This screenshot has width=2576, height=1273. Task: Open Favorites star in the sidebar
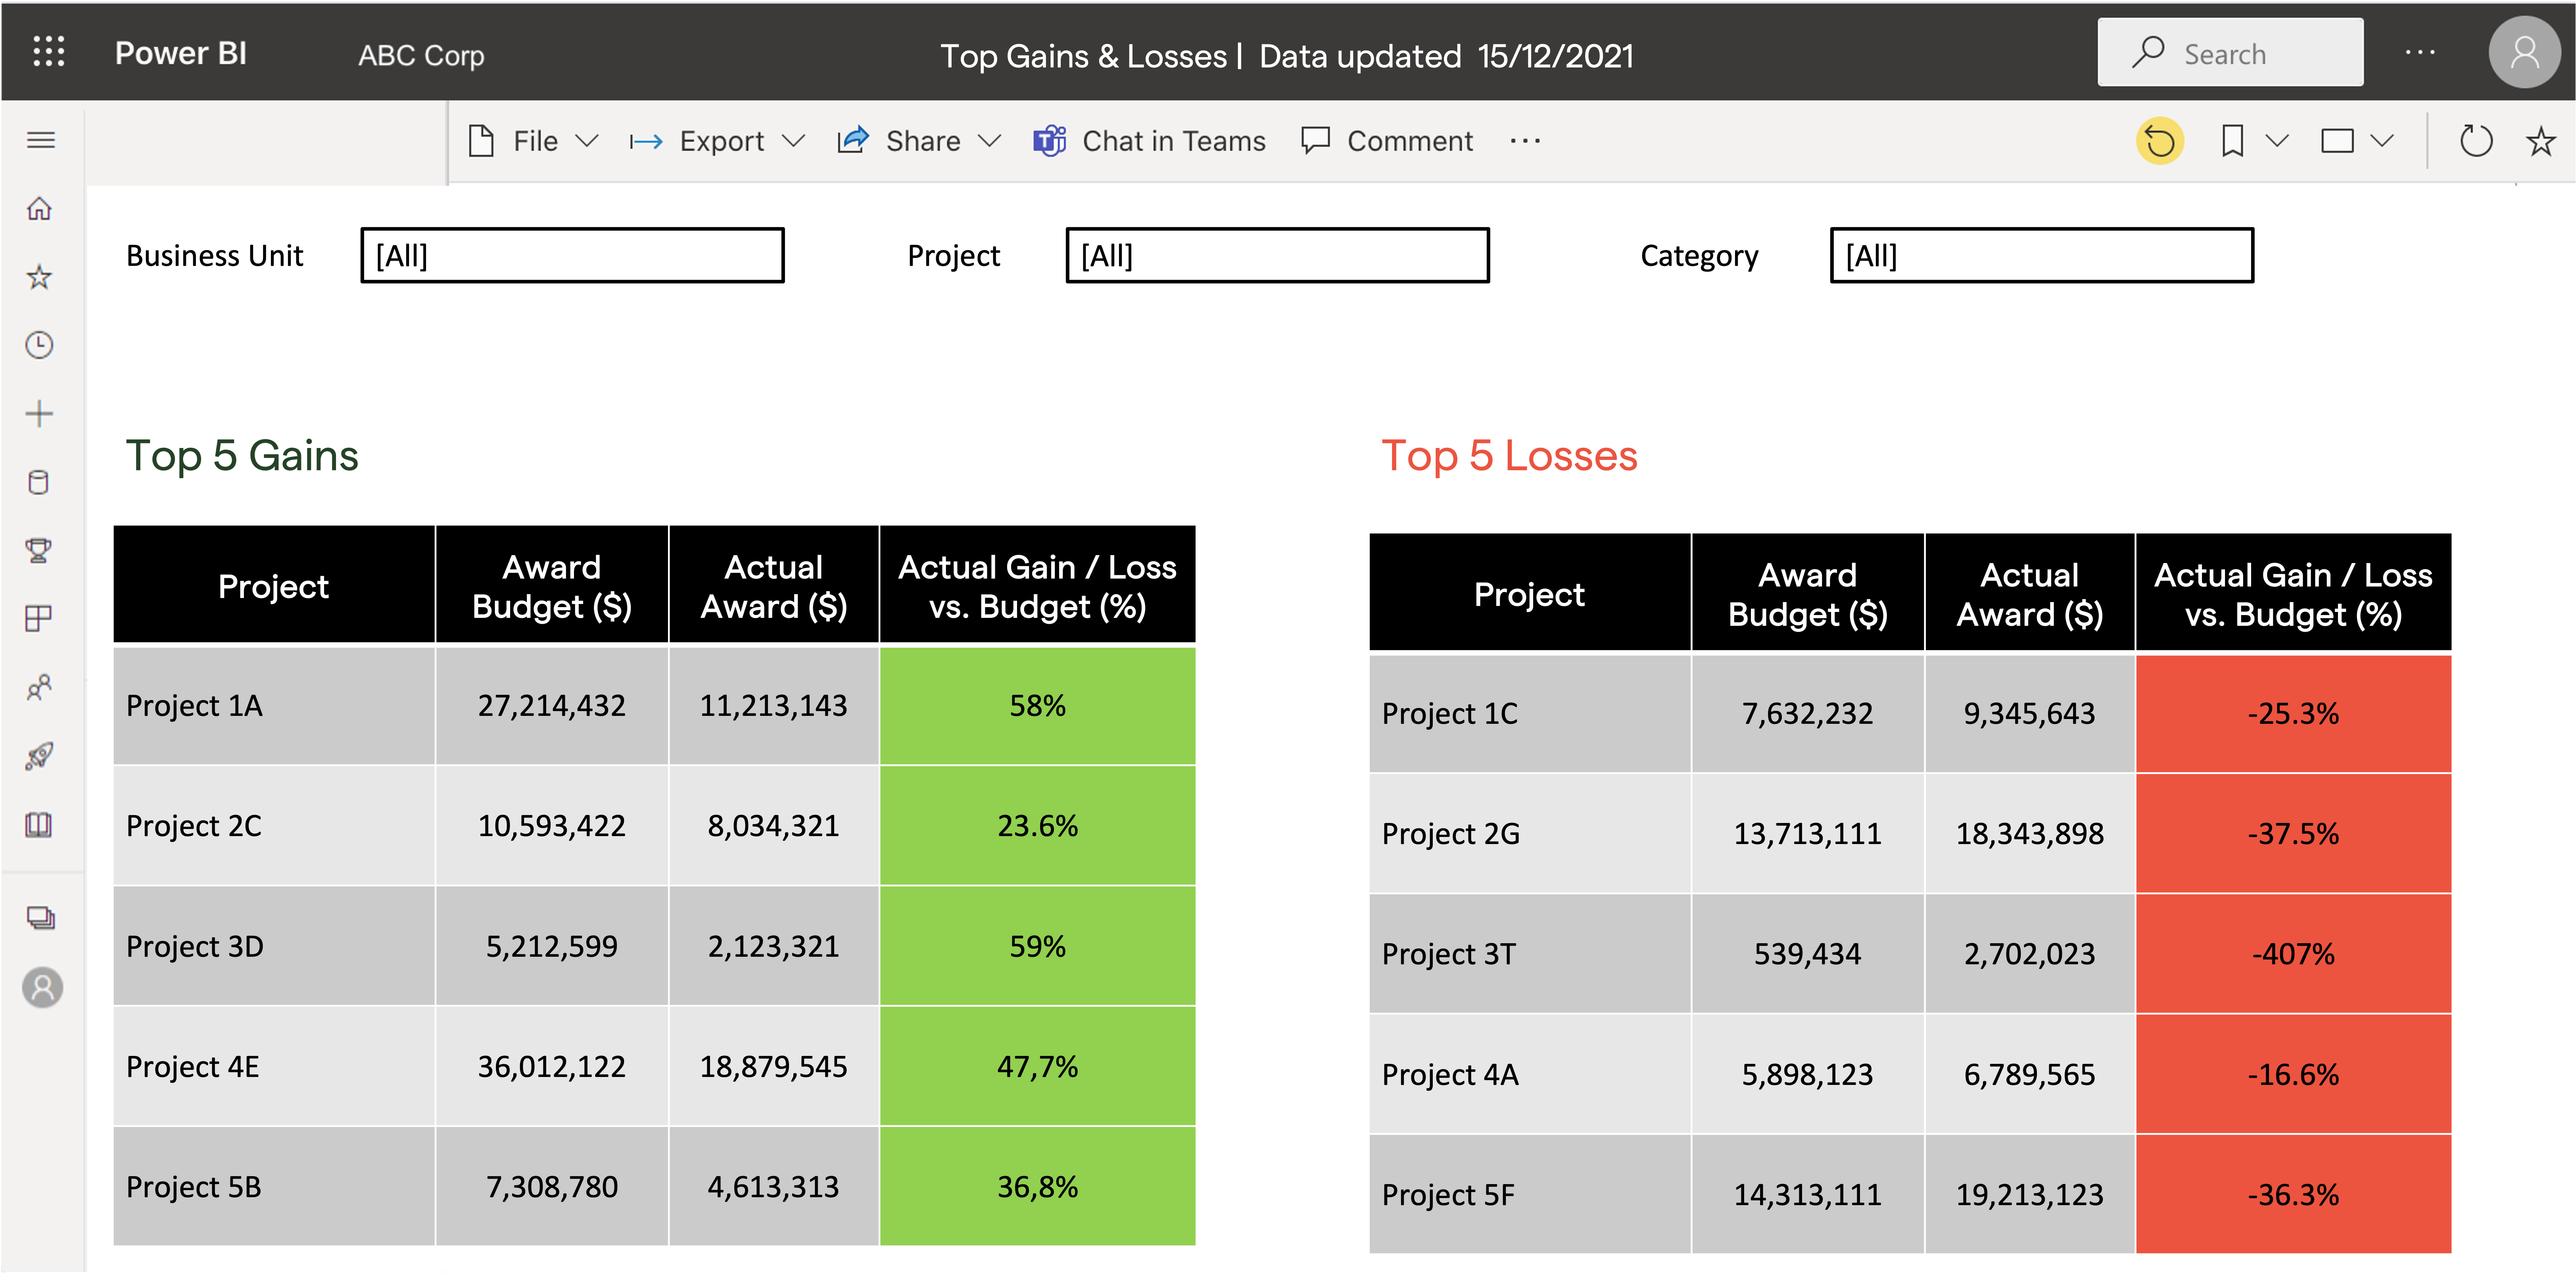coord(39,277)
